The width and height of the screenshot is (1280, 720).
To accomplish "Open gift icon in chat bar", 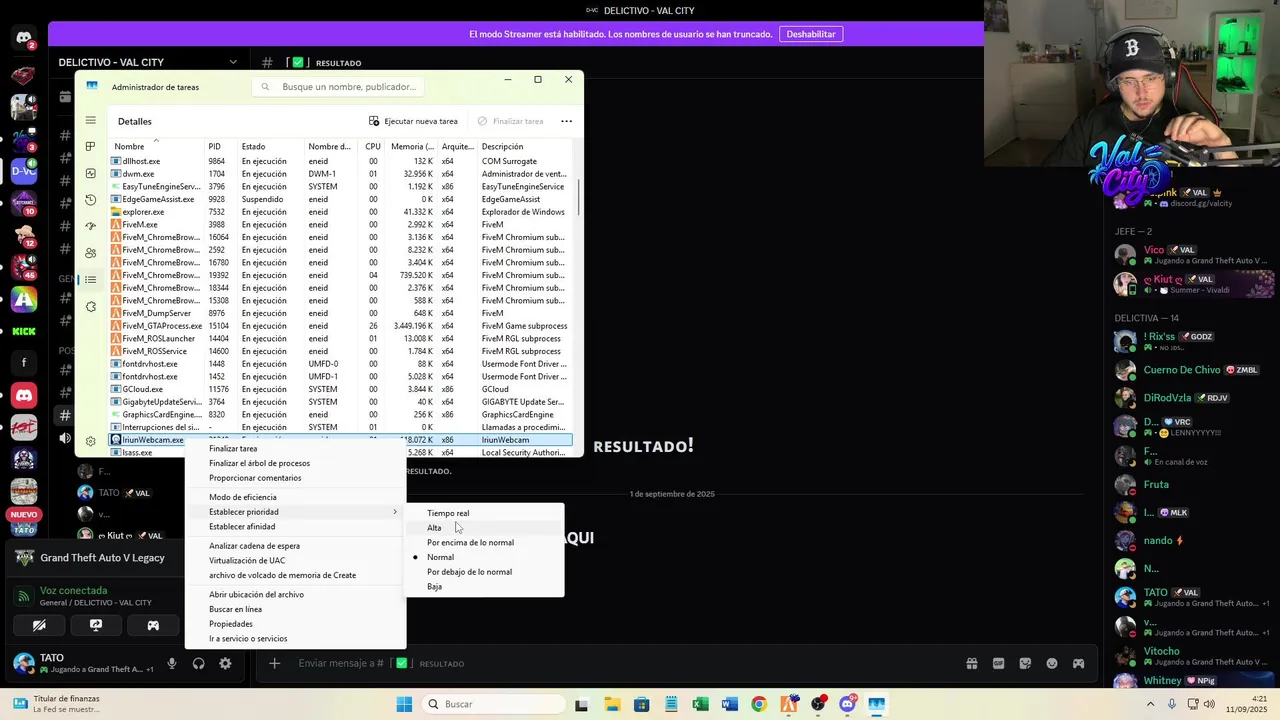I will (971, 663).
